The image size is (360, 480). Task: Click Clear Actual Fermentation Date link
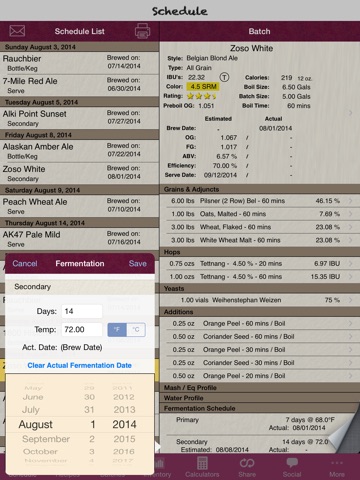(80, 365)
